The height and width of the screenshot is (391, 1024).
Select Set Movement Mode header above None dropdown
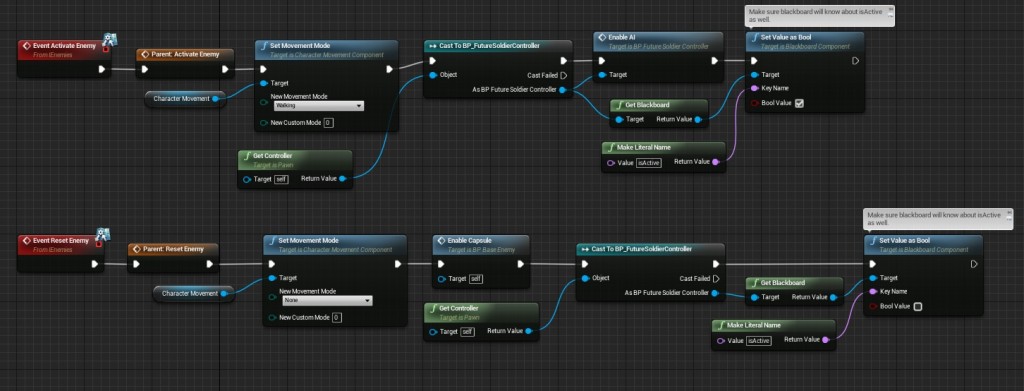(x=335, y=245)
